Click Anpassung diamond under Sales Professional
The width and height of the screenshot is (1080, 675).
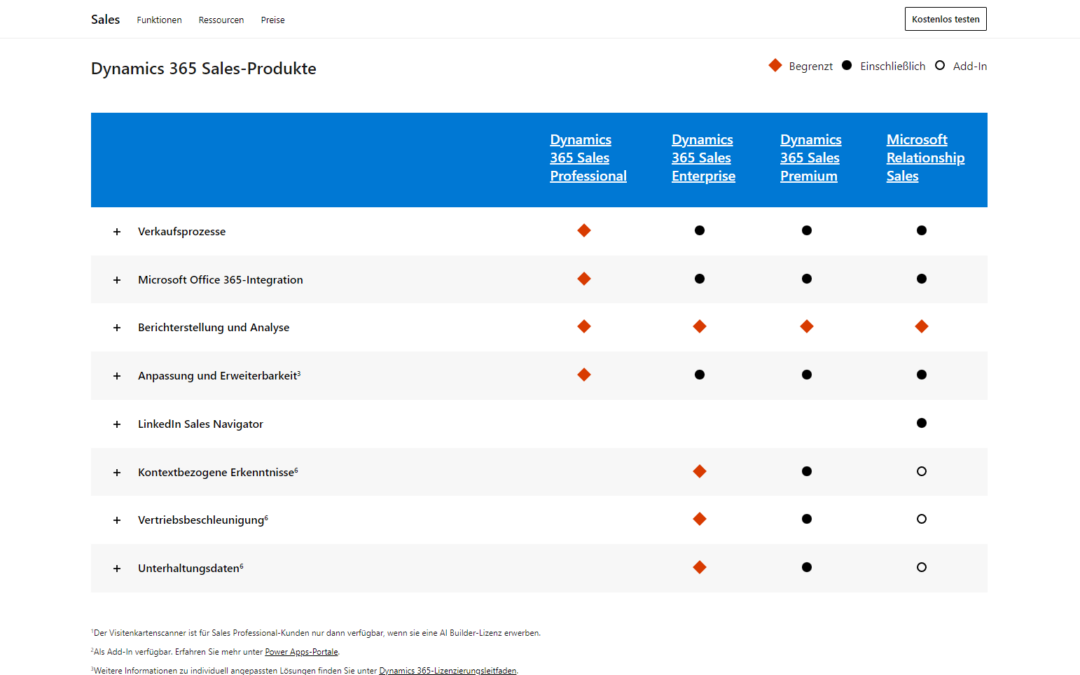[584, 375]
